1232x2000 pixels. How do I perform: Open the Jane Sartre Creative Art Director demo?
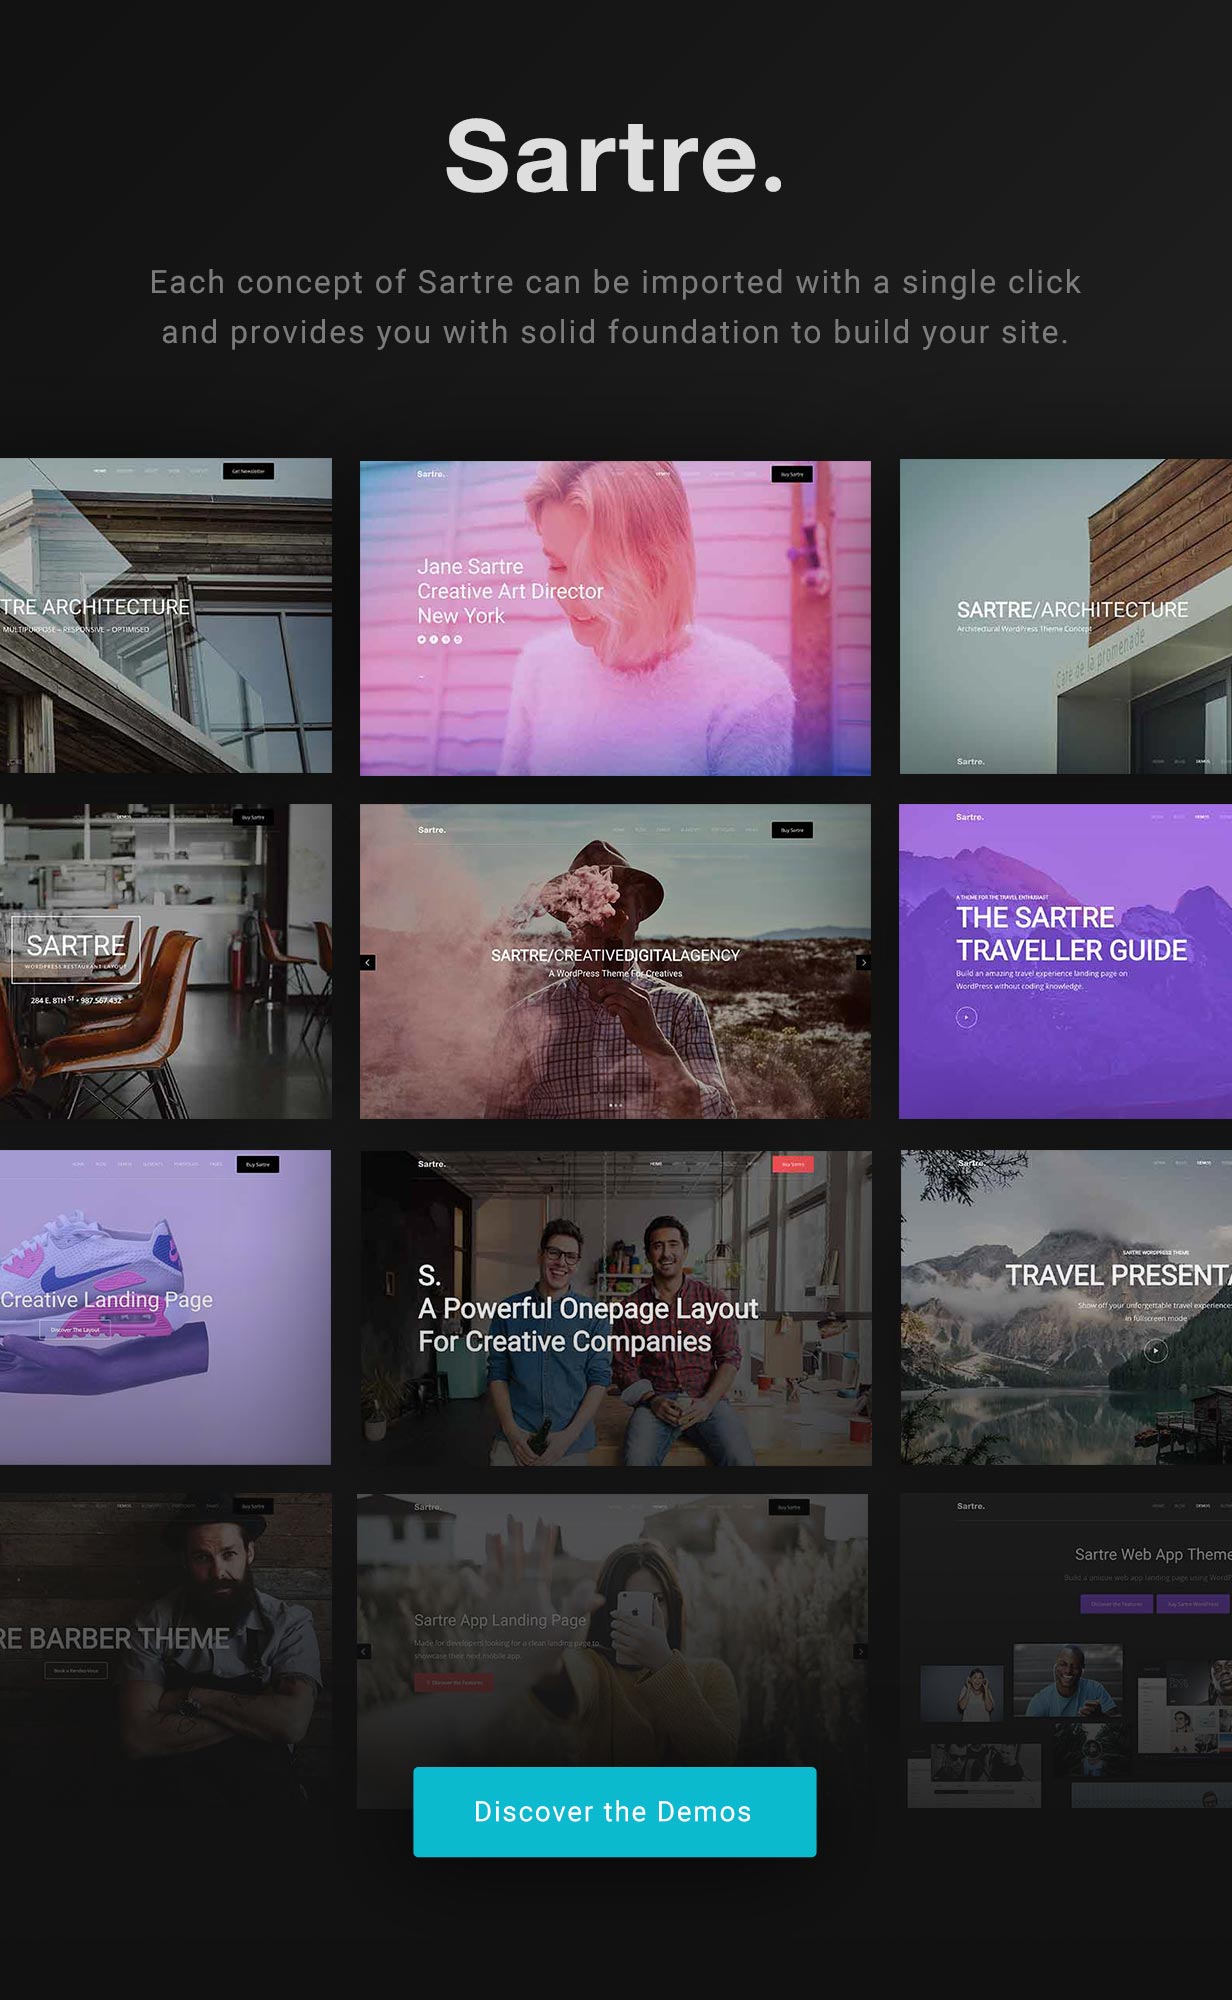(x=615, y=618)
